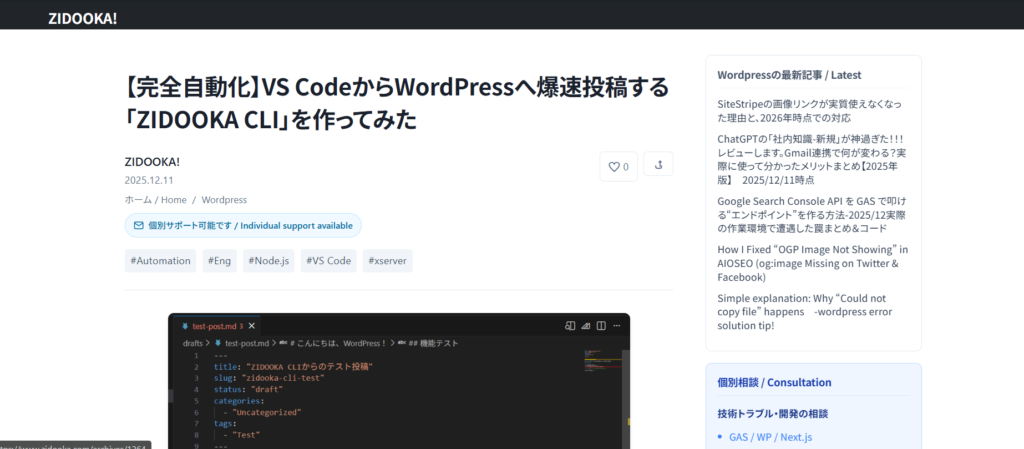Go to the ホーム / Home breadcrumb
Screen dimensions: 1024x449
coord(155,200)
